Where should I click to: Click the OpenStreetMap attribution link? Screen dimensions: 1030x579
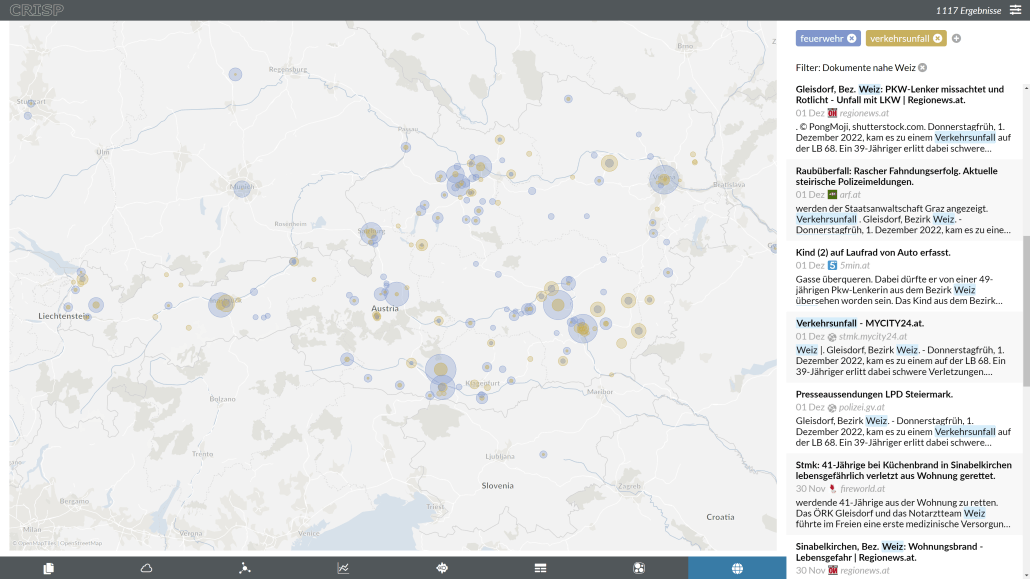(81, 544)
